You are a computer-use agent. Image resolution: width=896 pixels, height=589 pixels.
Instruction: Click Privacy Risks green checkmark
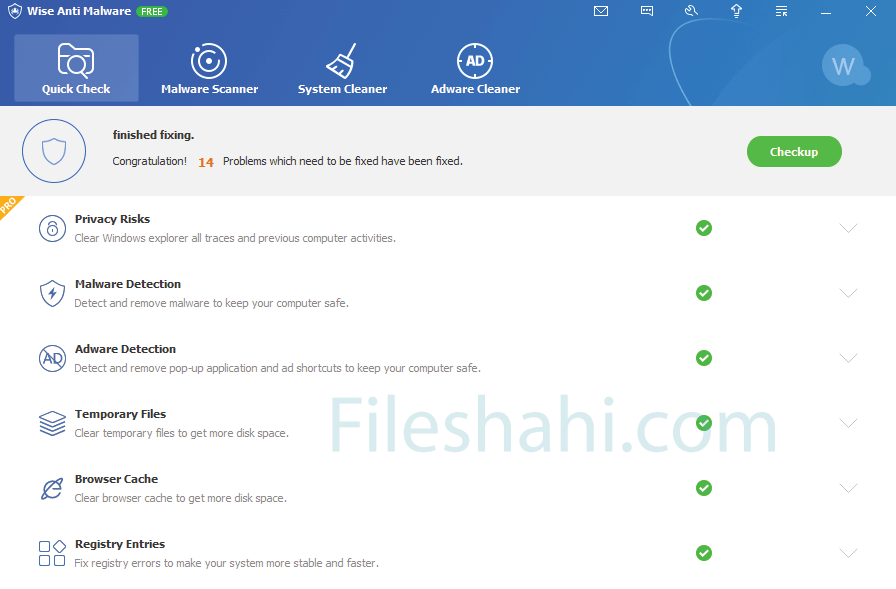(x=704, y=228)
